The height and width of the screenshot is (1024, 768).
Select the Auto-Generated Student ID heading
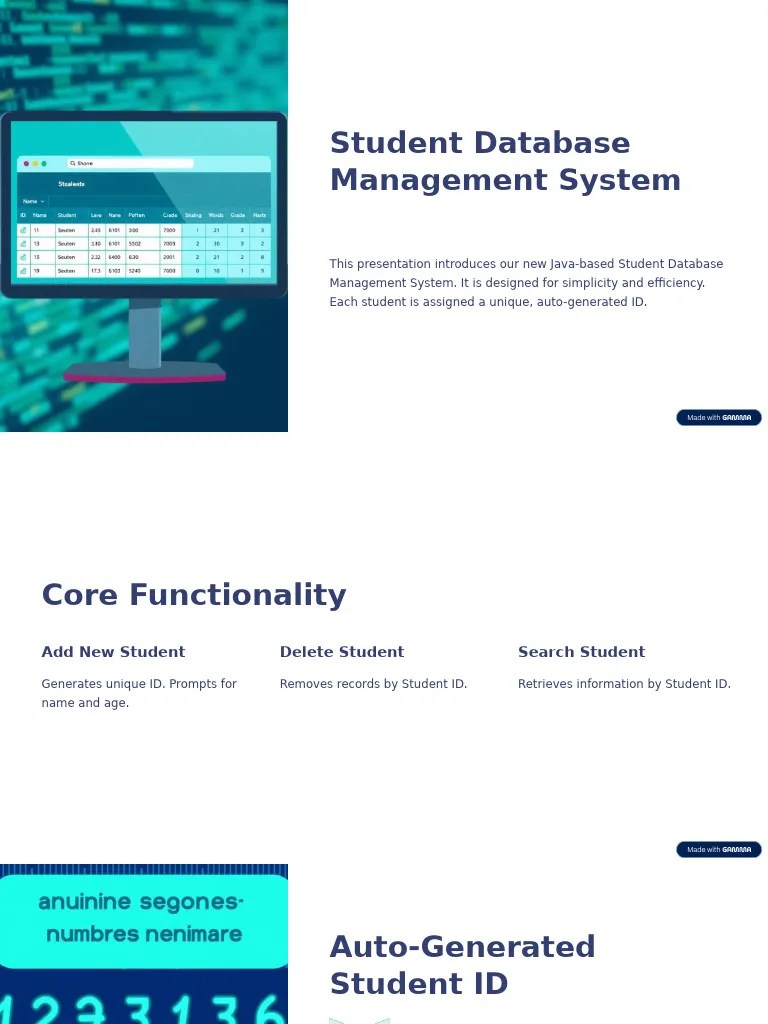point(462,965)
